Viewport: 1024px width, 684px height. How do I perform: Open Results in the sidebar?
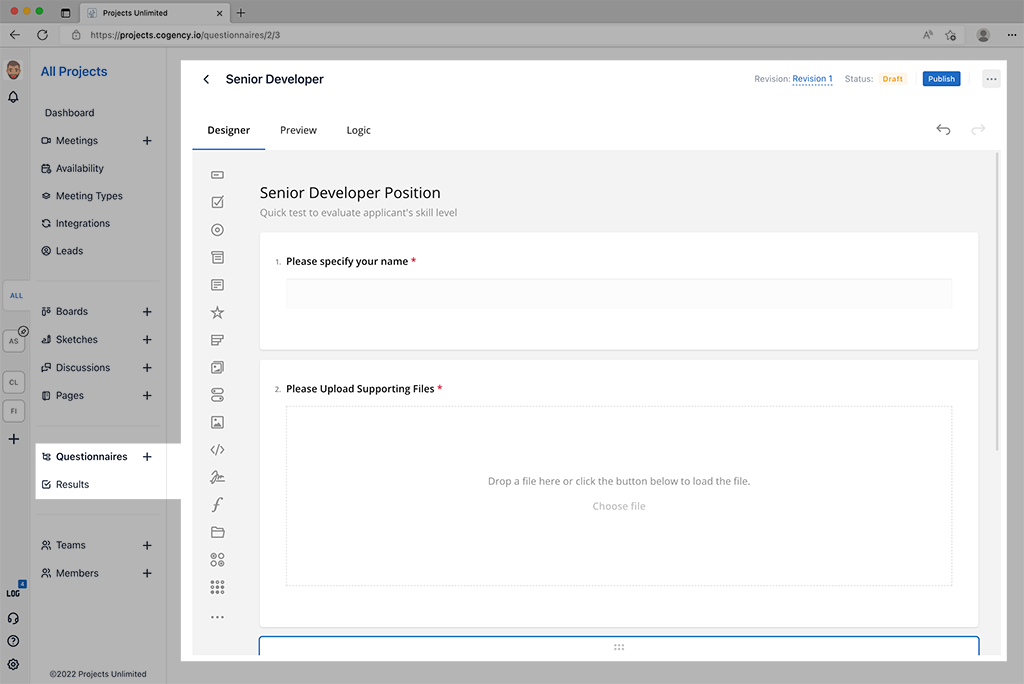tap(72, 484)
